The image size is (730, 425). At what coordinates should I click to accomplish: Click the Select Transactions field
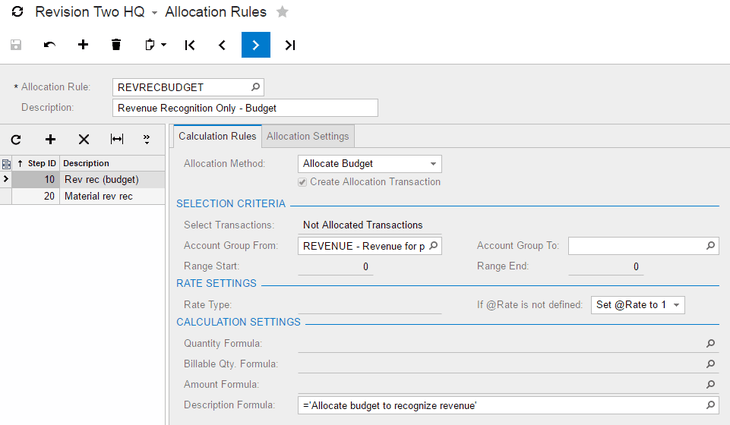(370, 225)
